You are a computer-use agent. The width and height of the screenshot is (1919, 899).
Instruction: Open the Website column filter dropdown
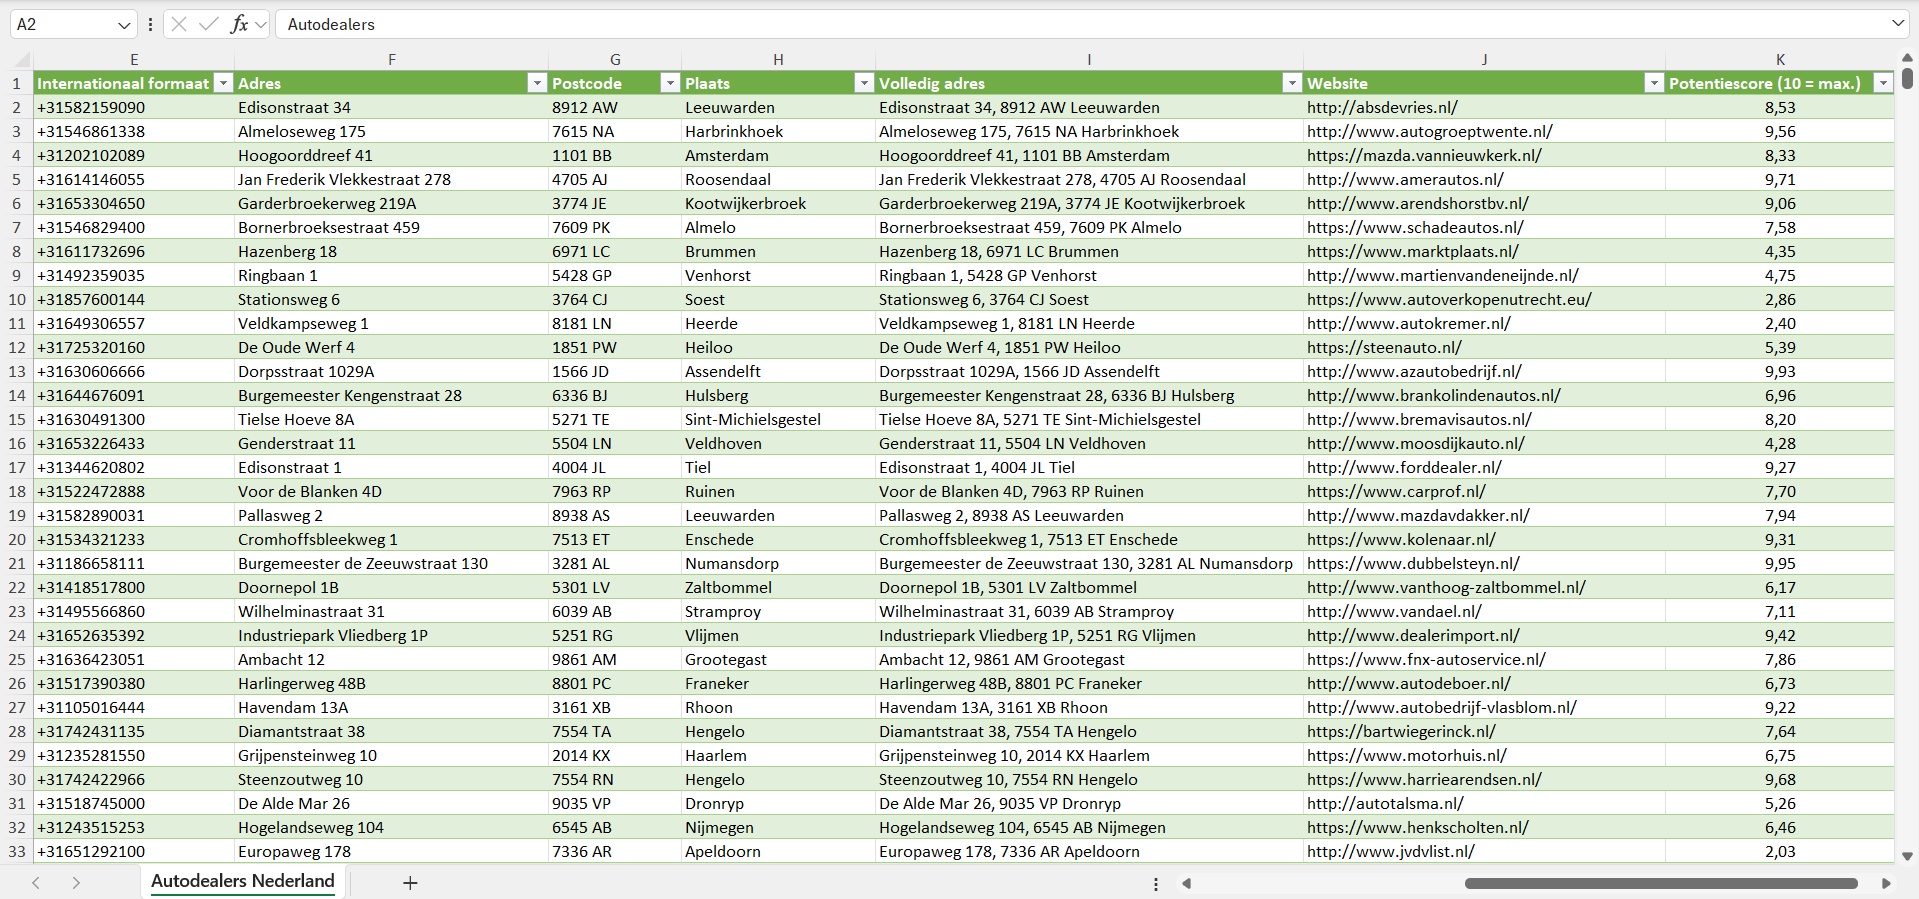click(x=1654, y=83)
